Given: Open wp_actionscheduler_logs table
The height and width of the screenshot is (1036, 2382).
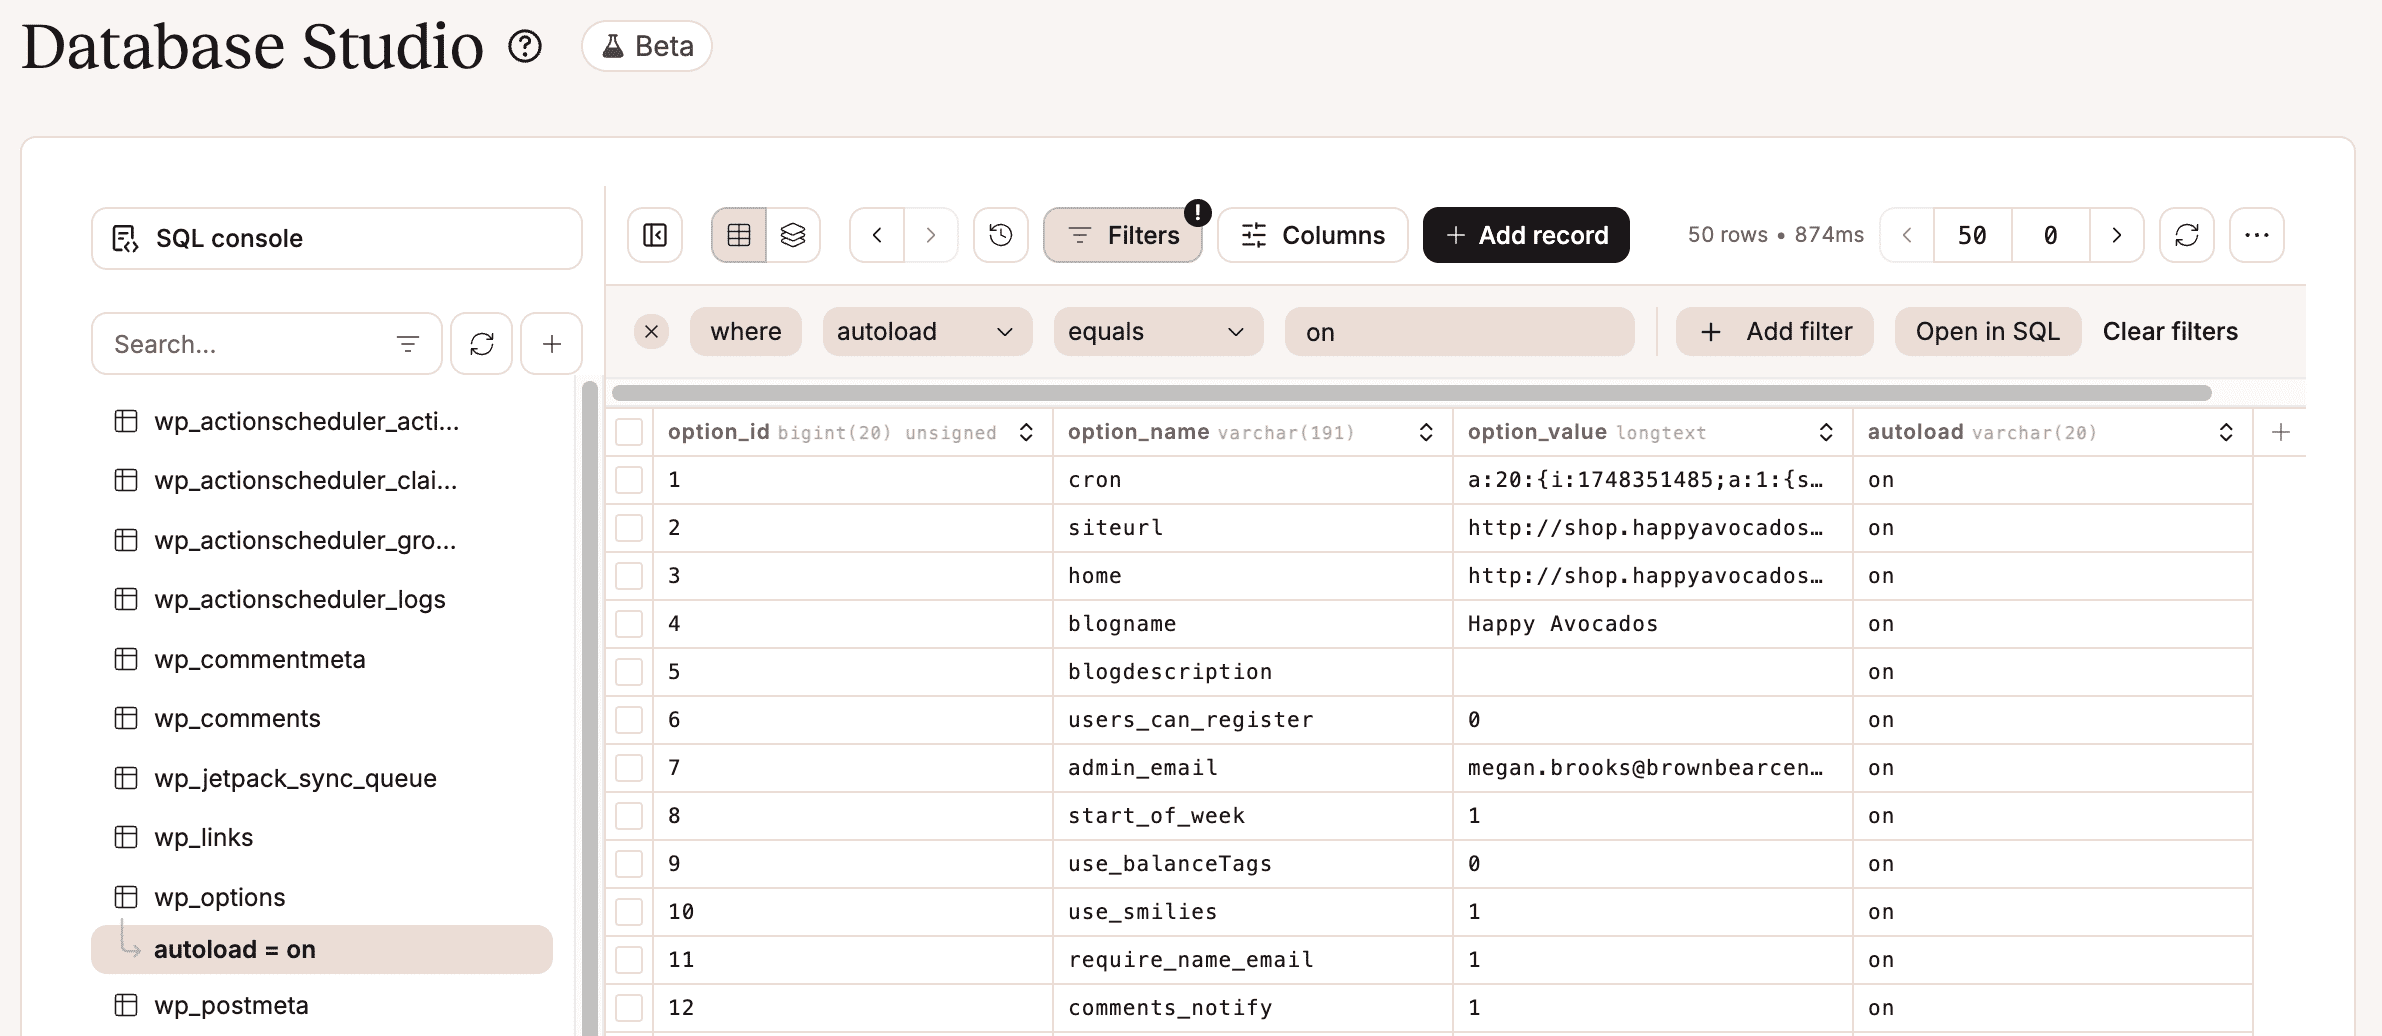Looking at the screenshot, I should [320, 599].
